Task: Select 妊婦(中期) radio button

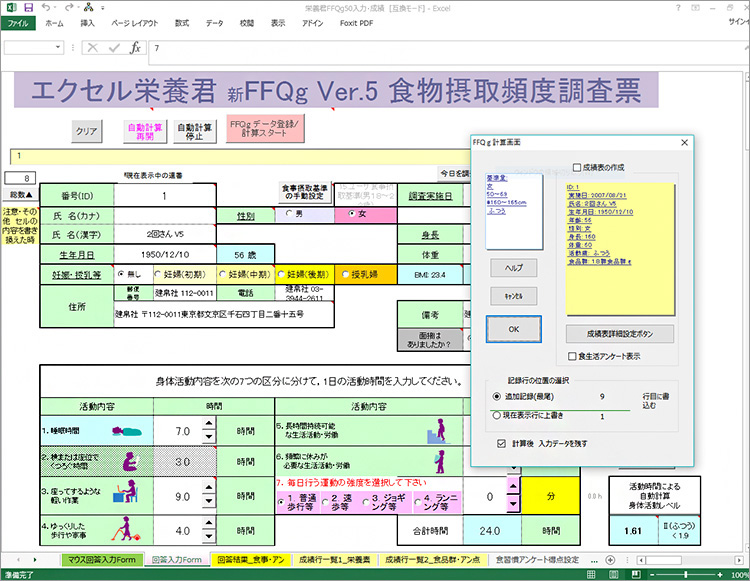Action: tap(222, 274)
